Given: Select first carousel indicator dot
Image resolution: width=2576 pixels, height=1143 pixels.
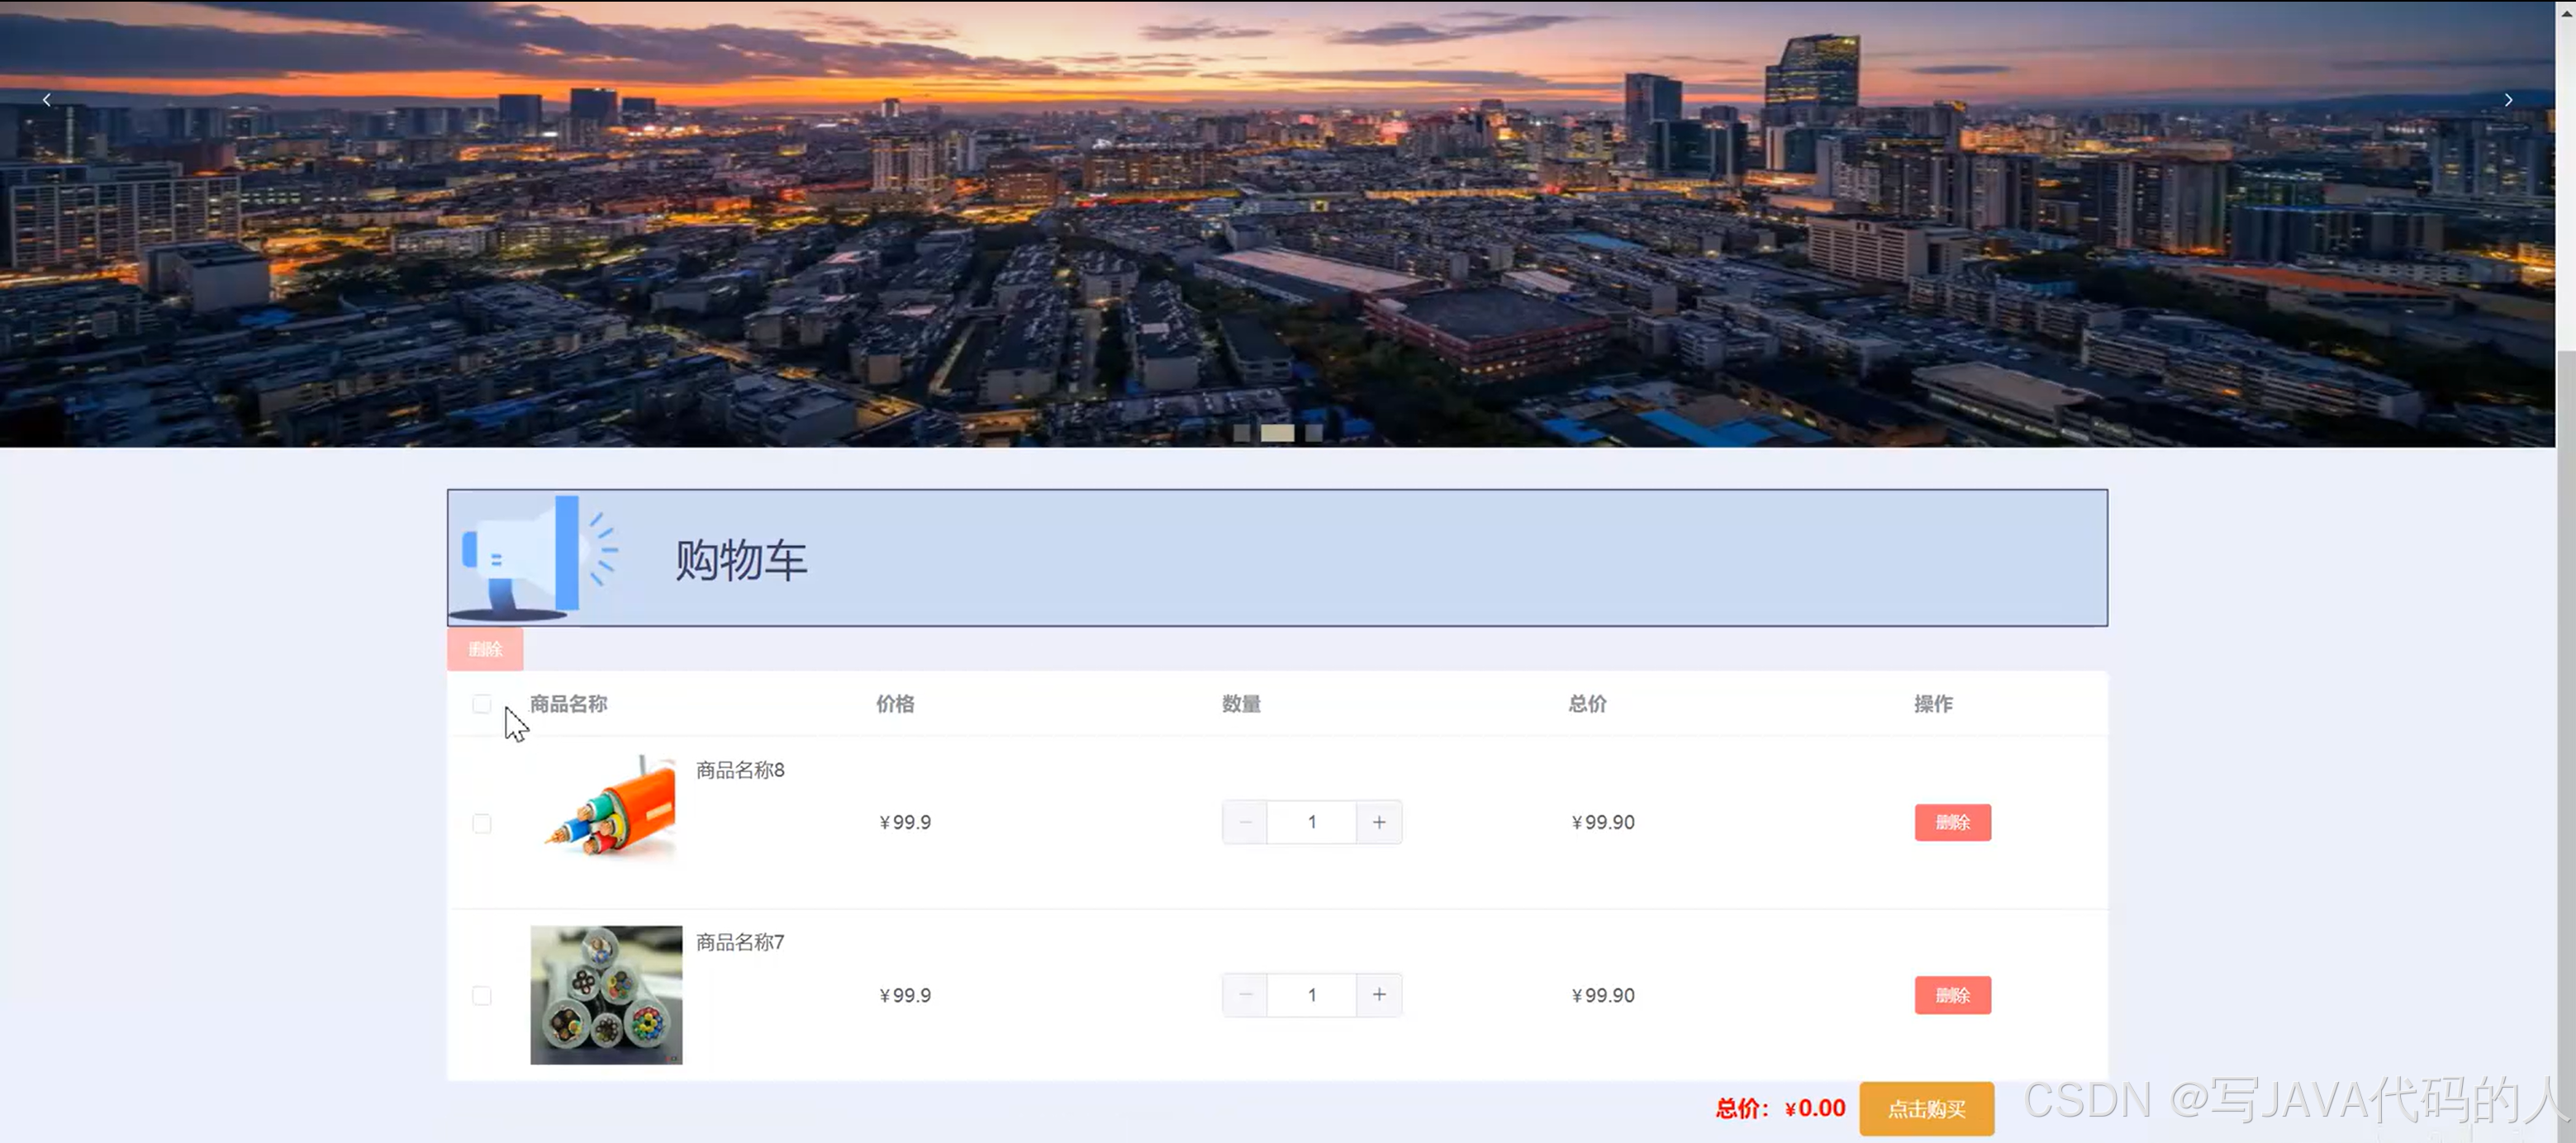Looking at the screenshot, I should click(x=1241, y=433).
